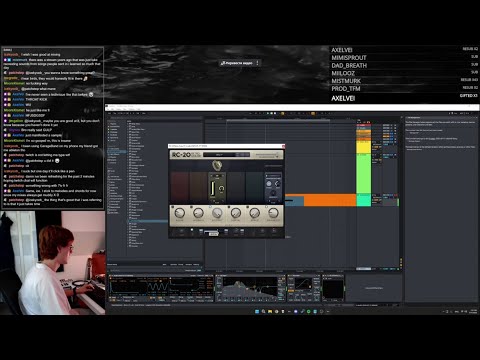The width and height of the screenshot is (480, 360).
Task: Open File Explorer from the taskbar
Action: pos(270,311)
